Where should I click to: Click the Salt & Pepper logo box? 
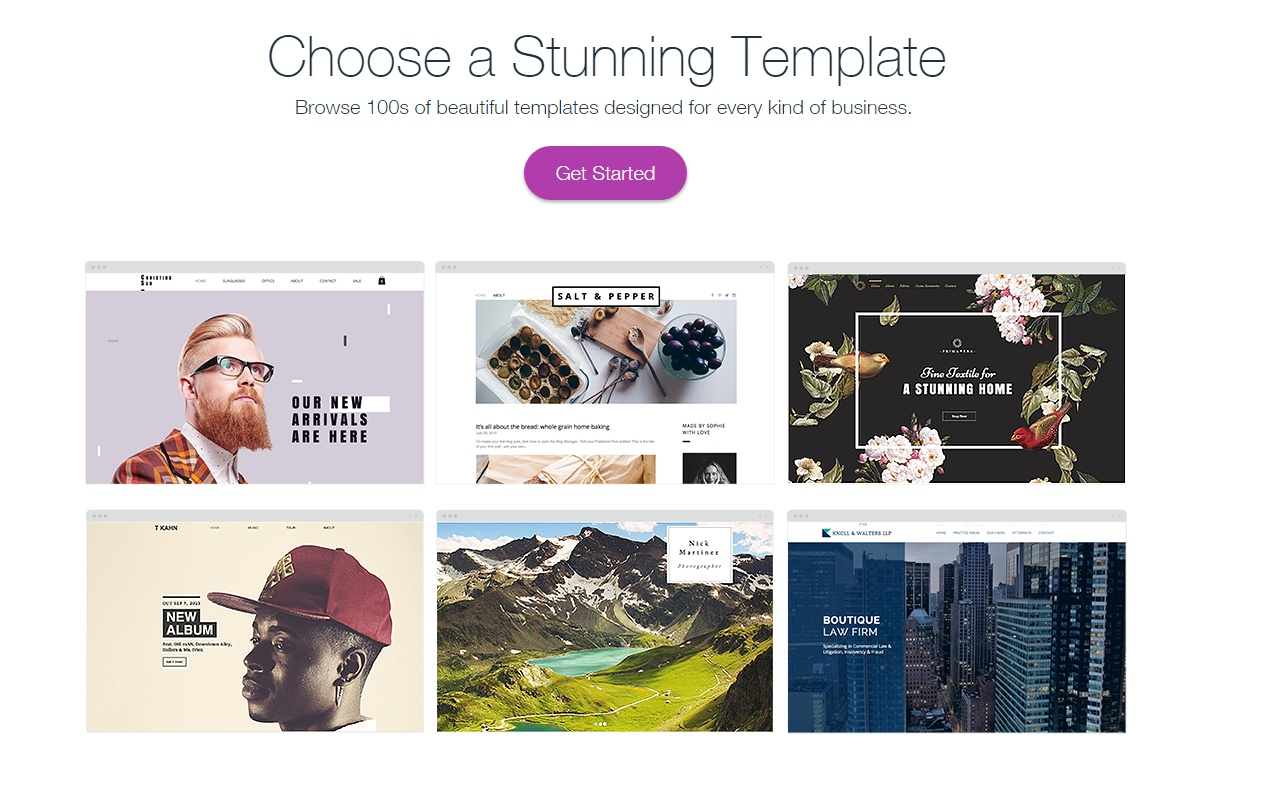point(606,296)
